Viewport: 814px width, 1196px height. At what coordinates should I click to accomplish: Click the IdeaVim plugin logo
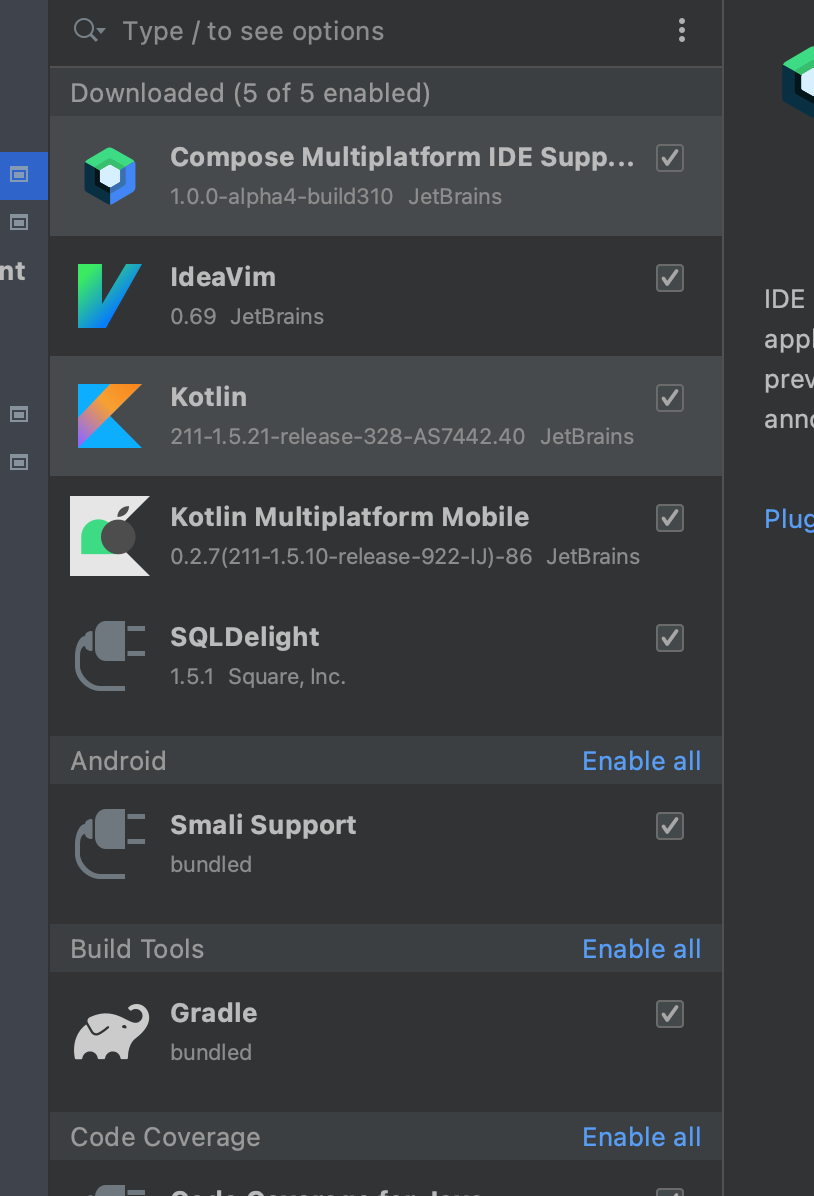tap(109, 296)
